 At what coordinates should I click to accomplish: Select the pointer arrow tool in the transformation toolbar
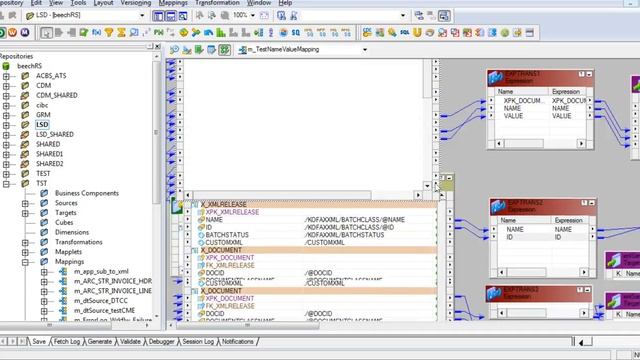pos(47,33)
